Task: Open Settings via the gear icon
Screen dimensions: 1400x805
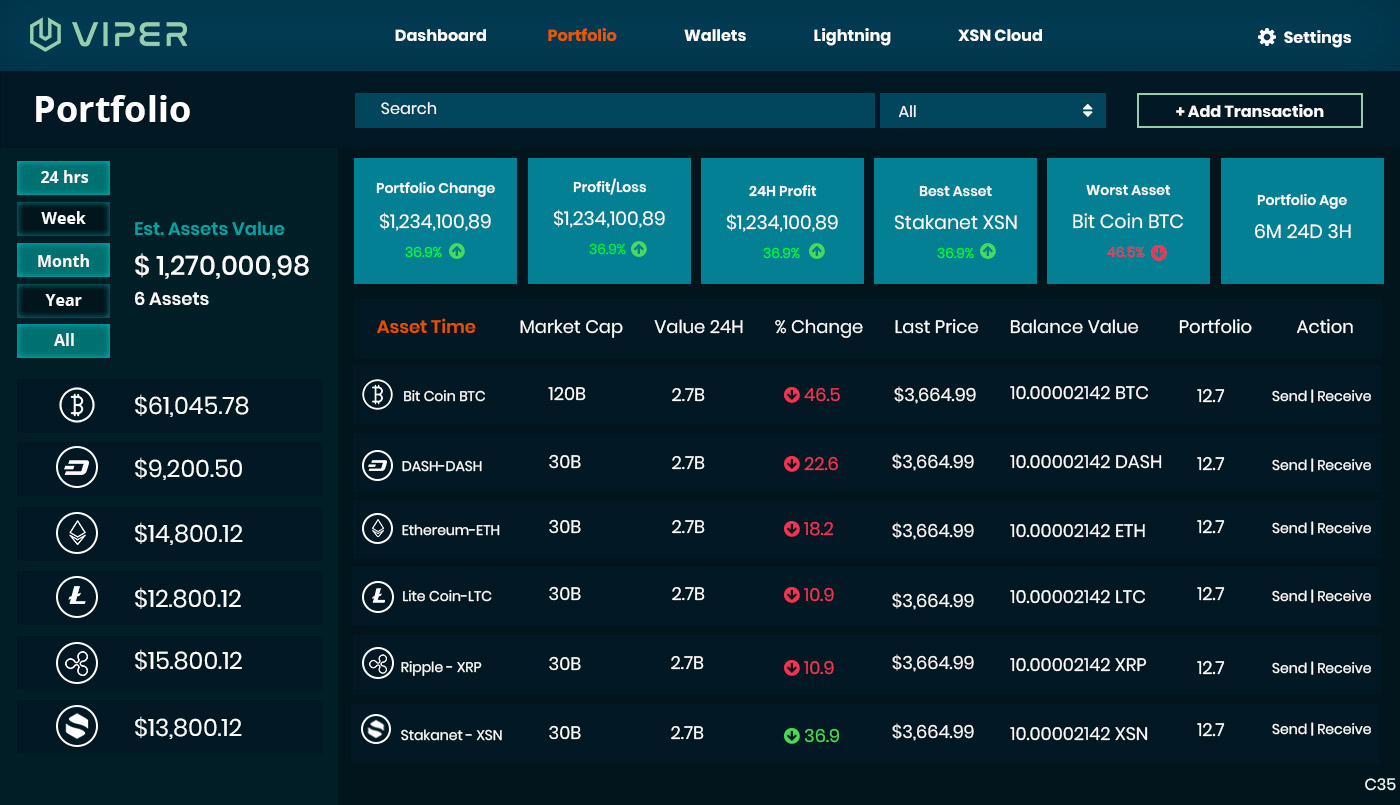Action: [x=1267, y=37]
